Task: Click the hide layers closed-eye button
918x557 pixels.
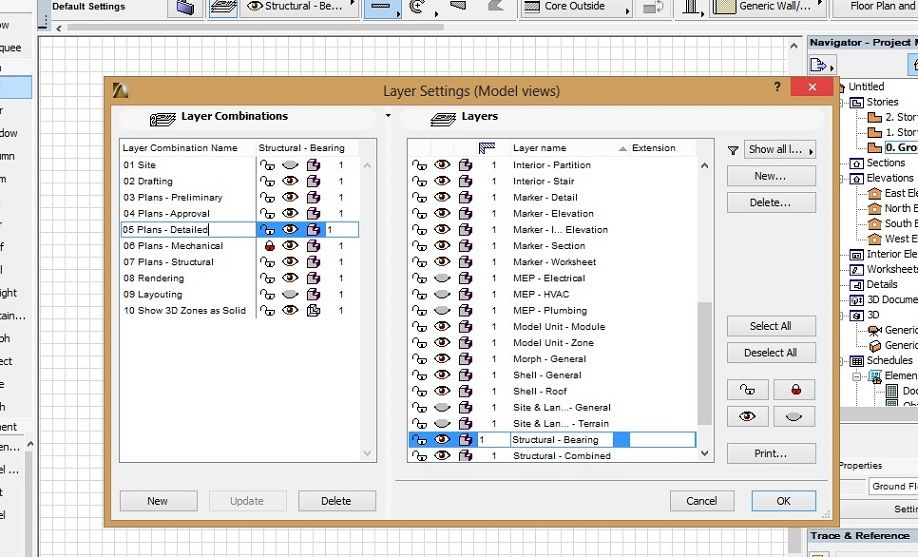Action: point(794,417)
